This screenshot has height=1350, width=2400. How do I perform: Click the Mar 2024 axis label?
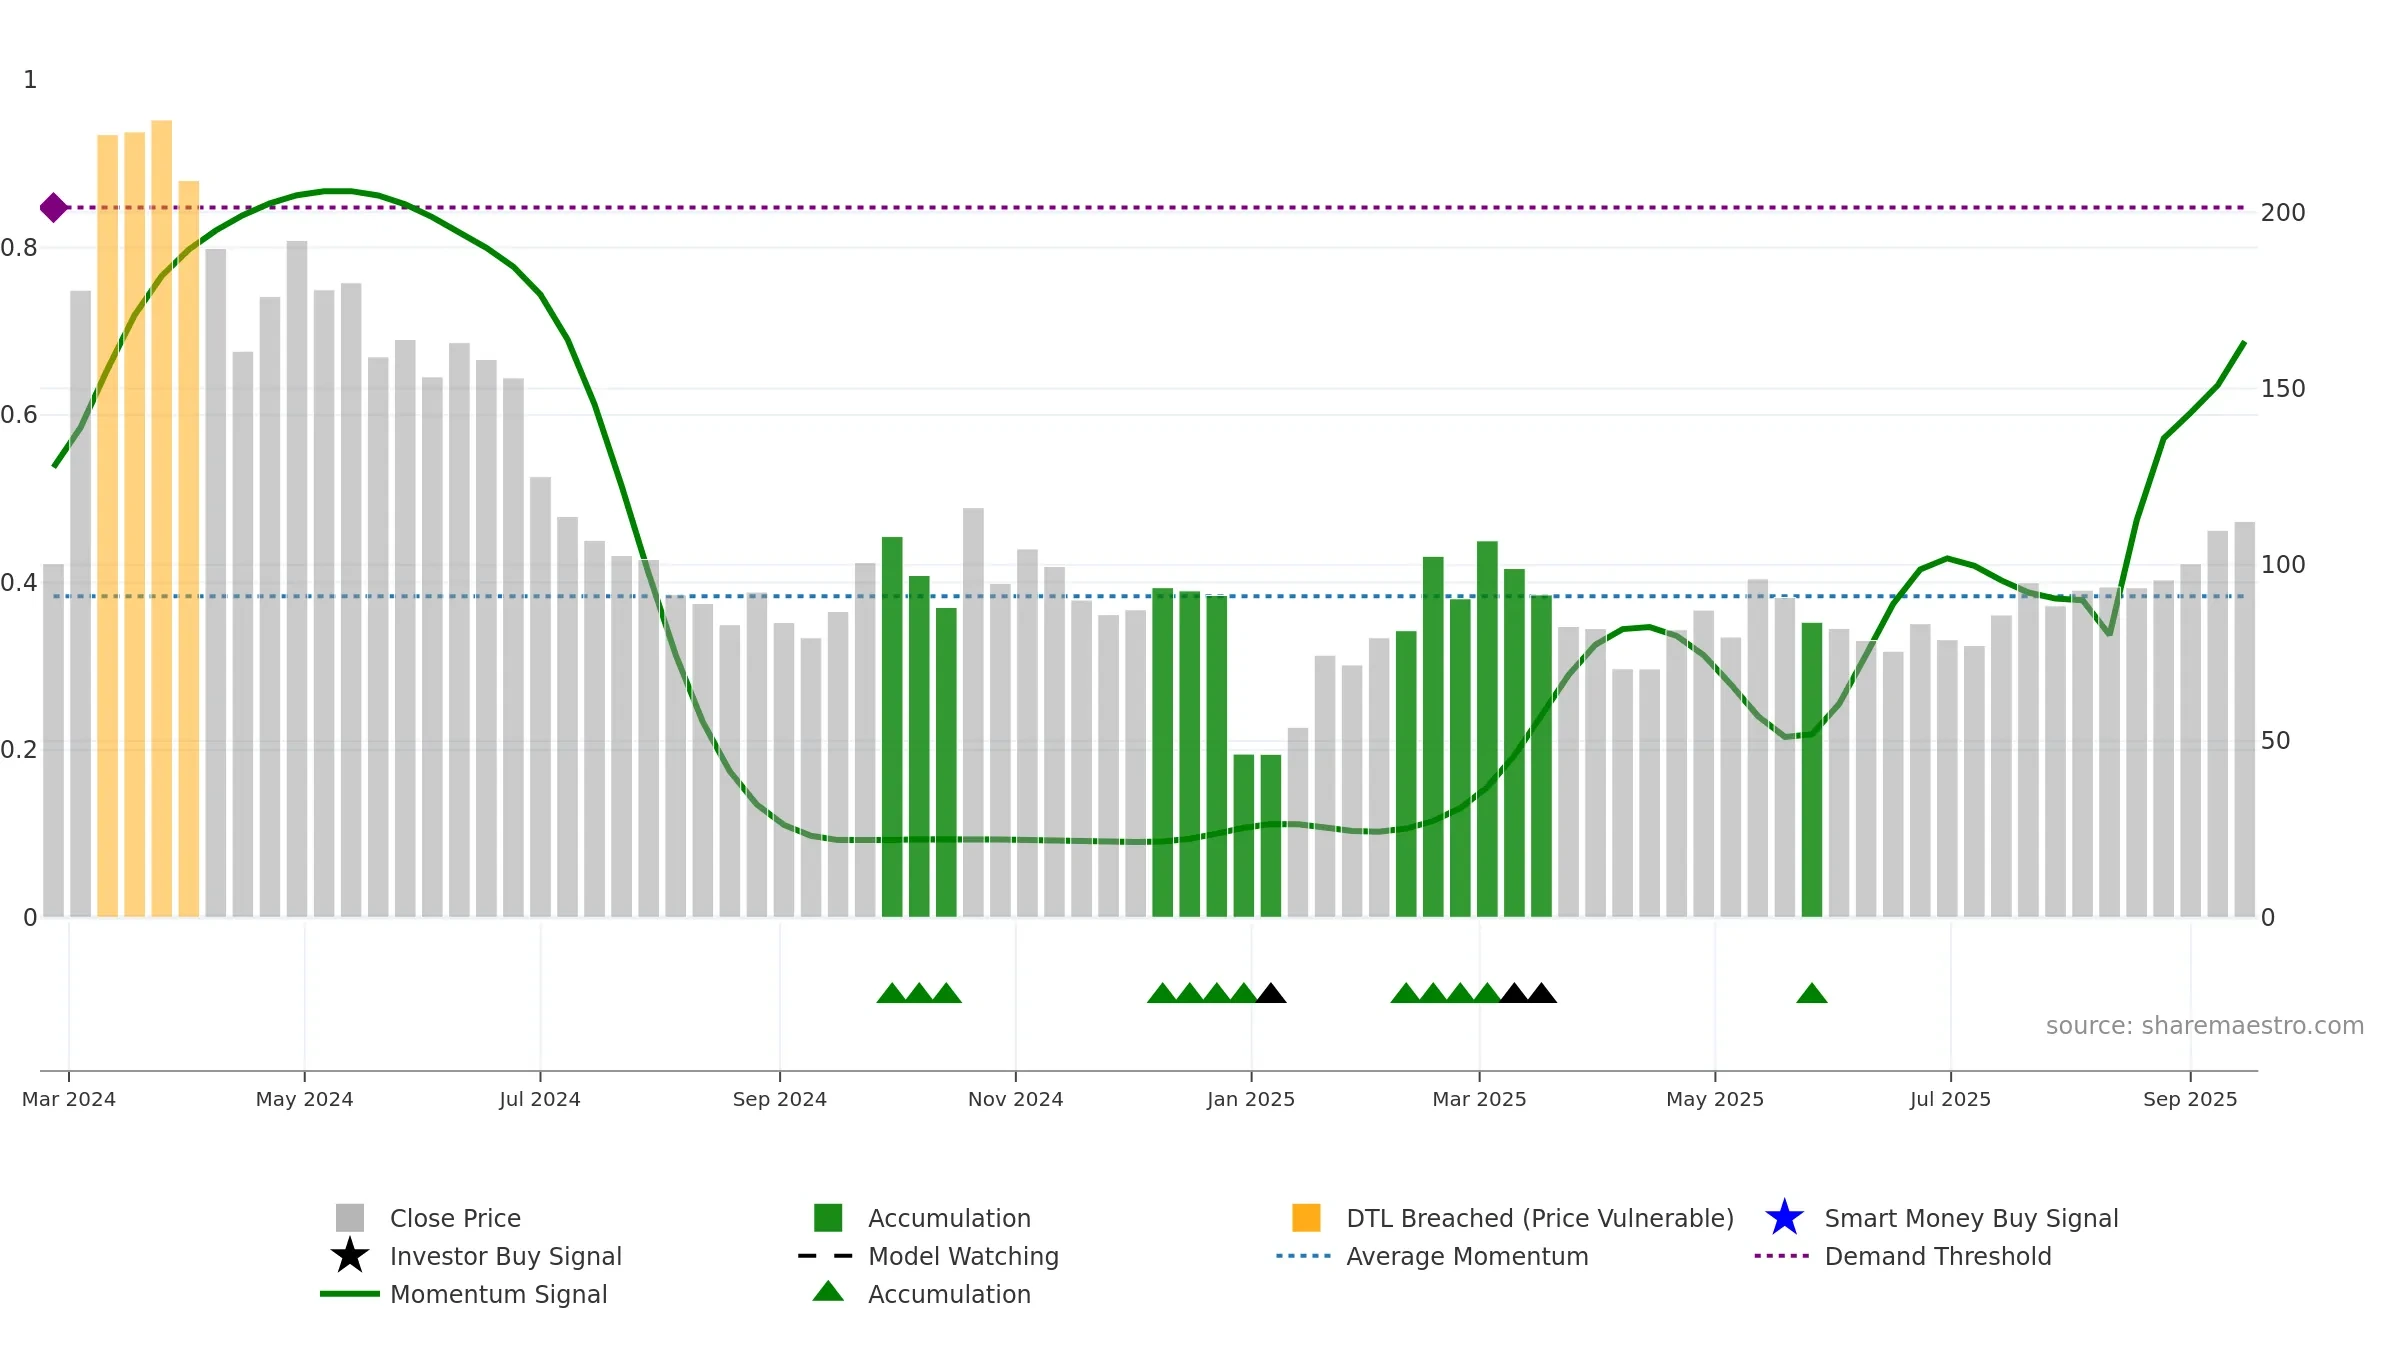(x=69, y=1099)
